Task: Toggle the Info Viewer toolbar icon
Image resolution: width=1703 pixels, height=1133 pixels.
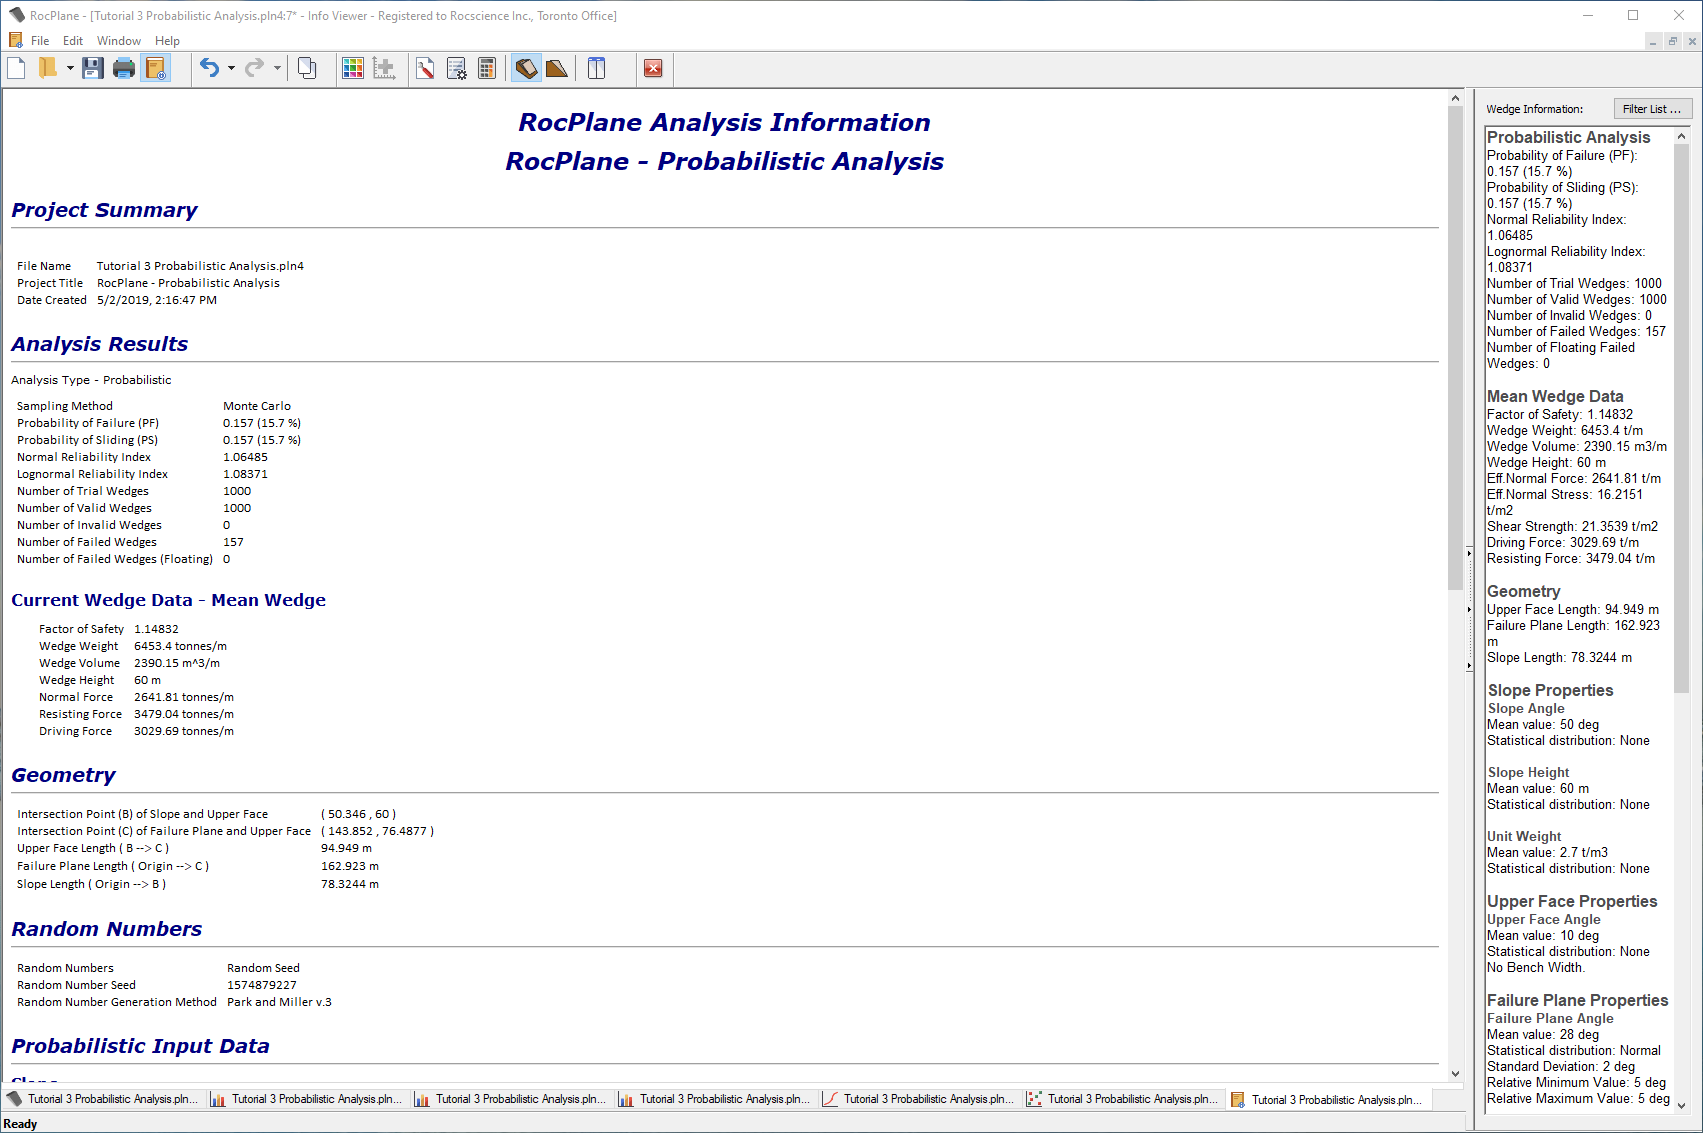Action: point(155,68)
